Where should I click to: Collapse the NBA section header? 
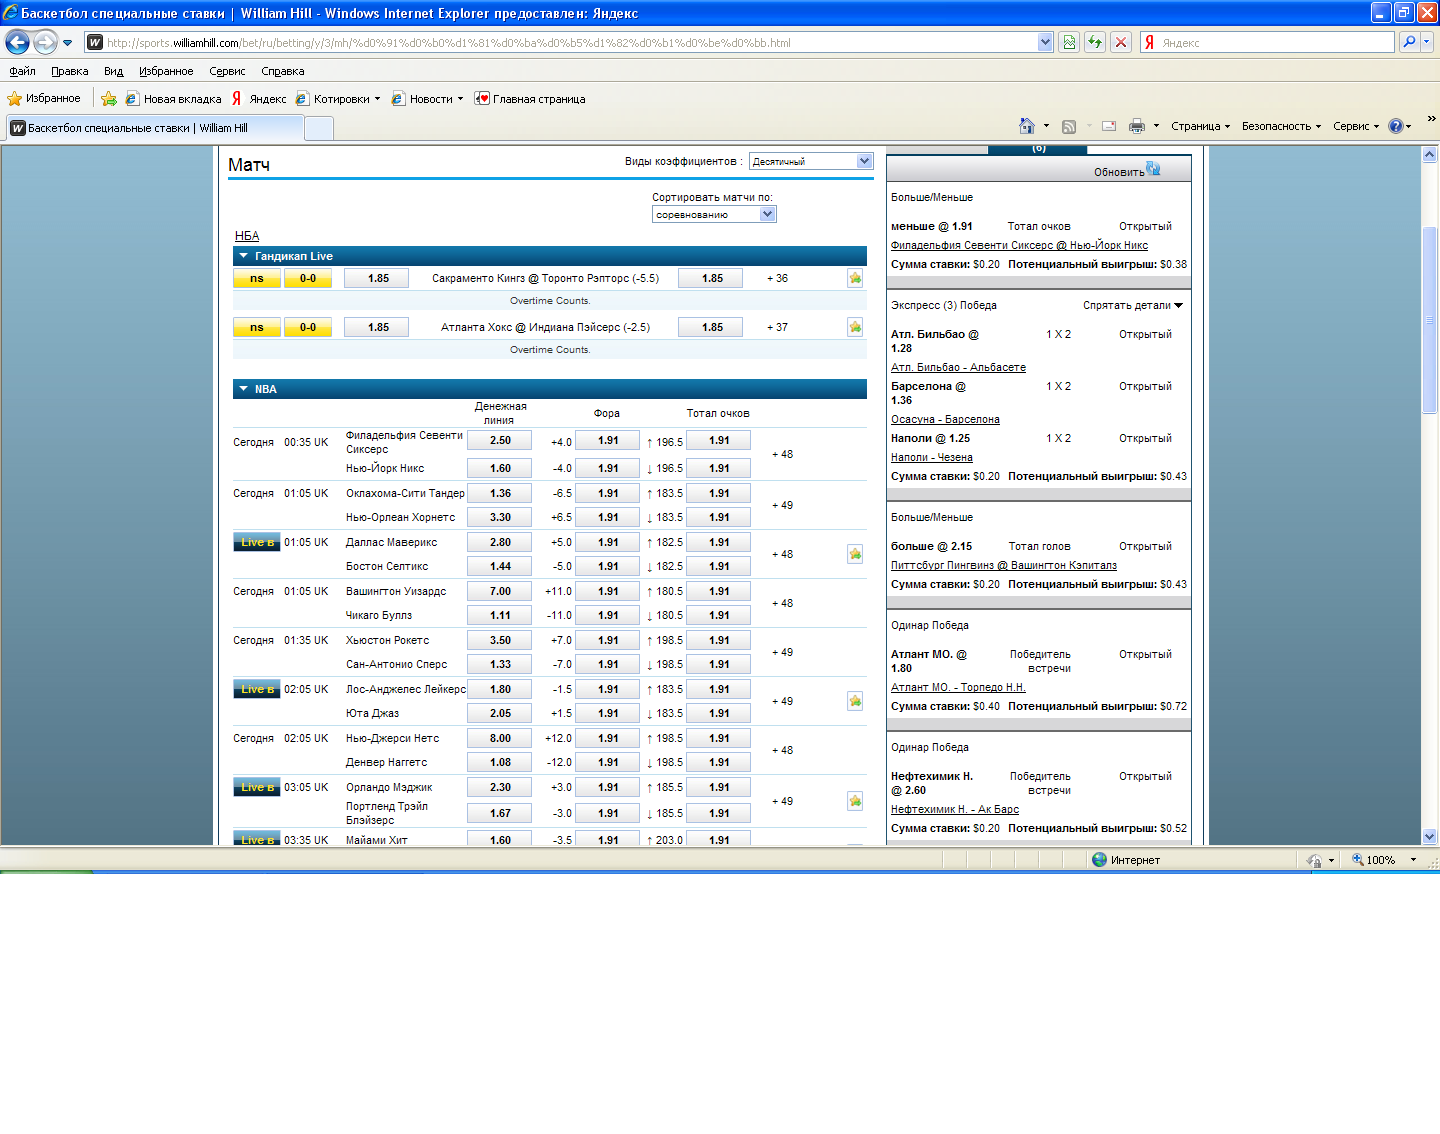coord(243,389)
